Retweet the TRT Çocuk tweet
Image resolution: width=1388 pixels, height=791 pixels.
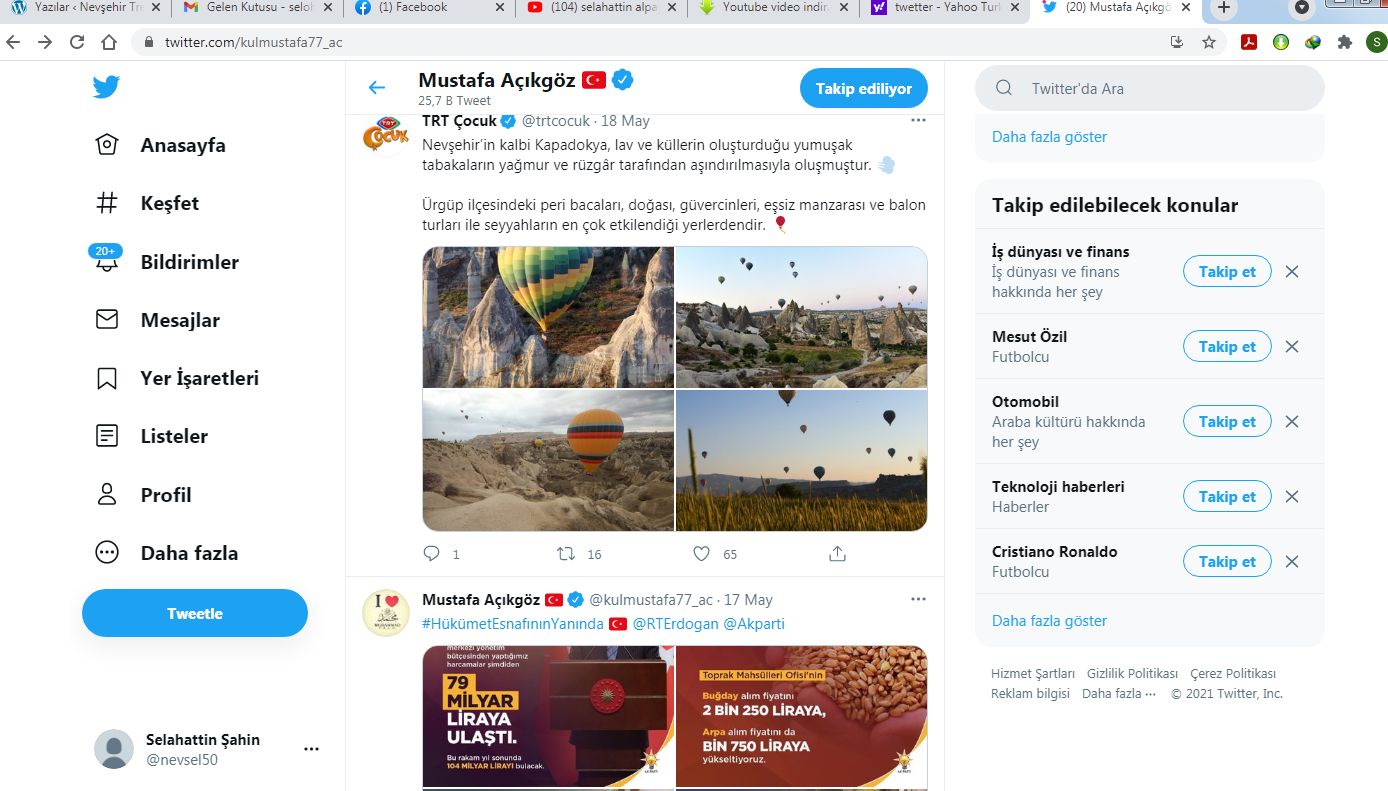(566, 553)
